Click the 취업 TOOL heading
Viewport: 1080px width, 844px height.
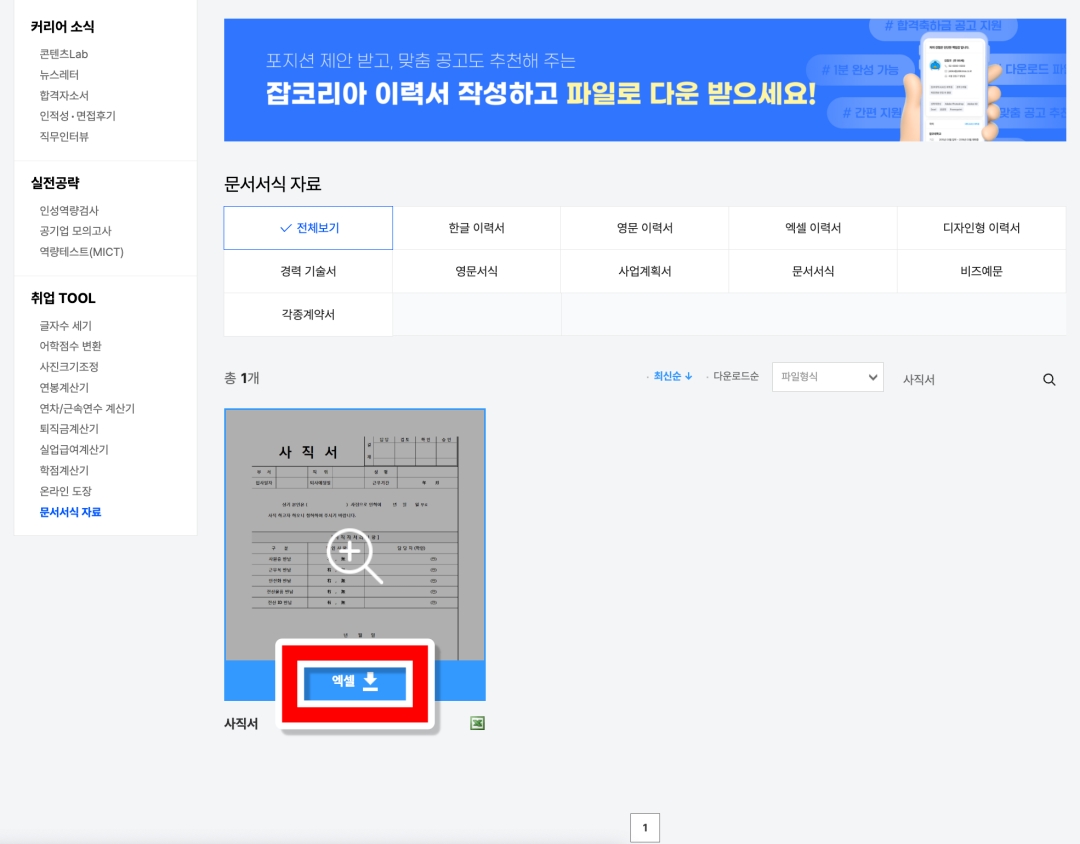[63, 298]
